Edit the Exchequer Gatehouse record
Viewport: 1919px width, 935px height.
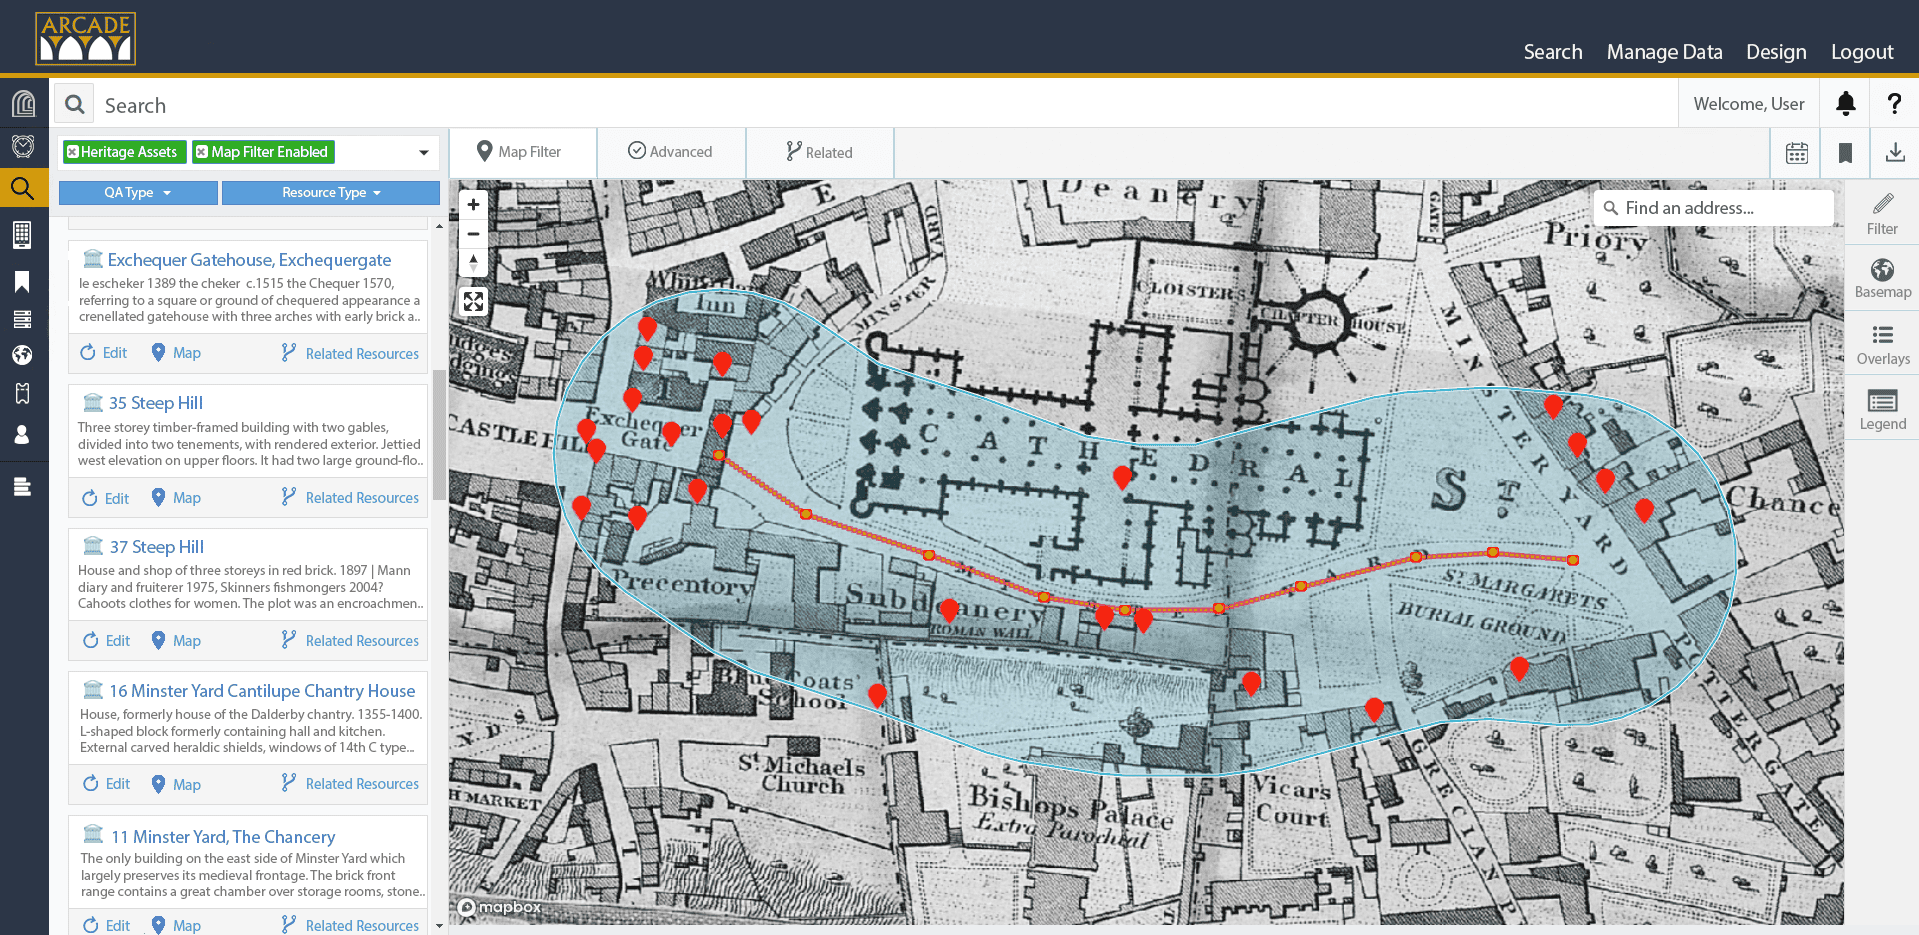(x=104, y=353)
